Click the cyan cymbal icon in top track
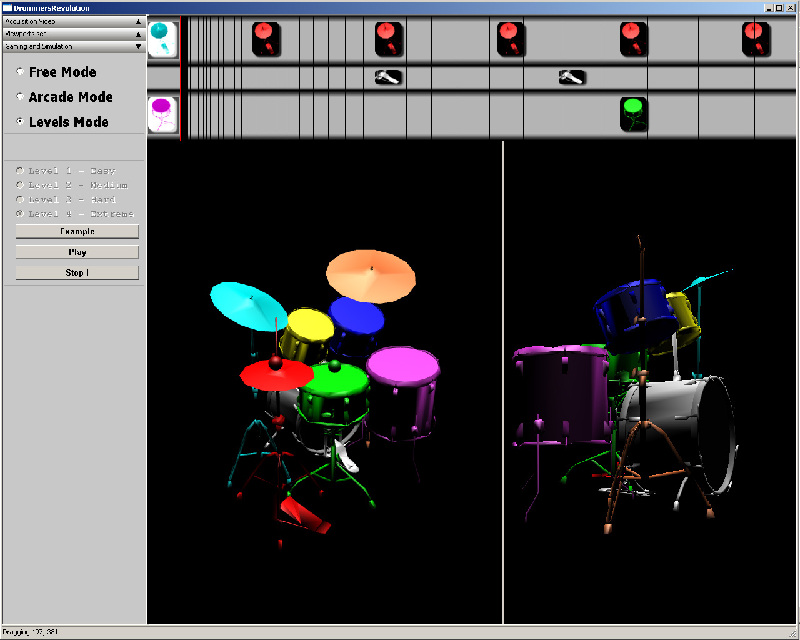The image size is (800, 640). pos(162,39)
